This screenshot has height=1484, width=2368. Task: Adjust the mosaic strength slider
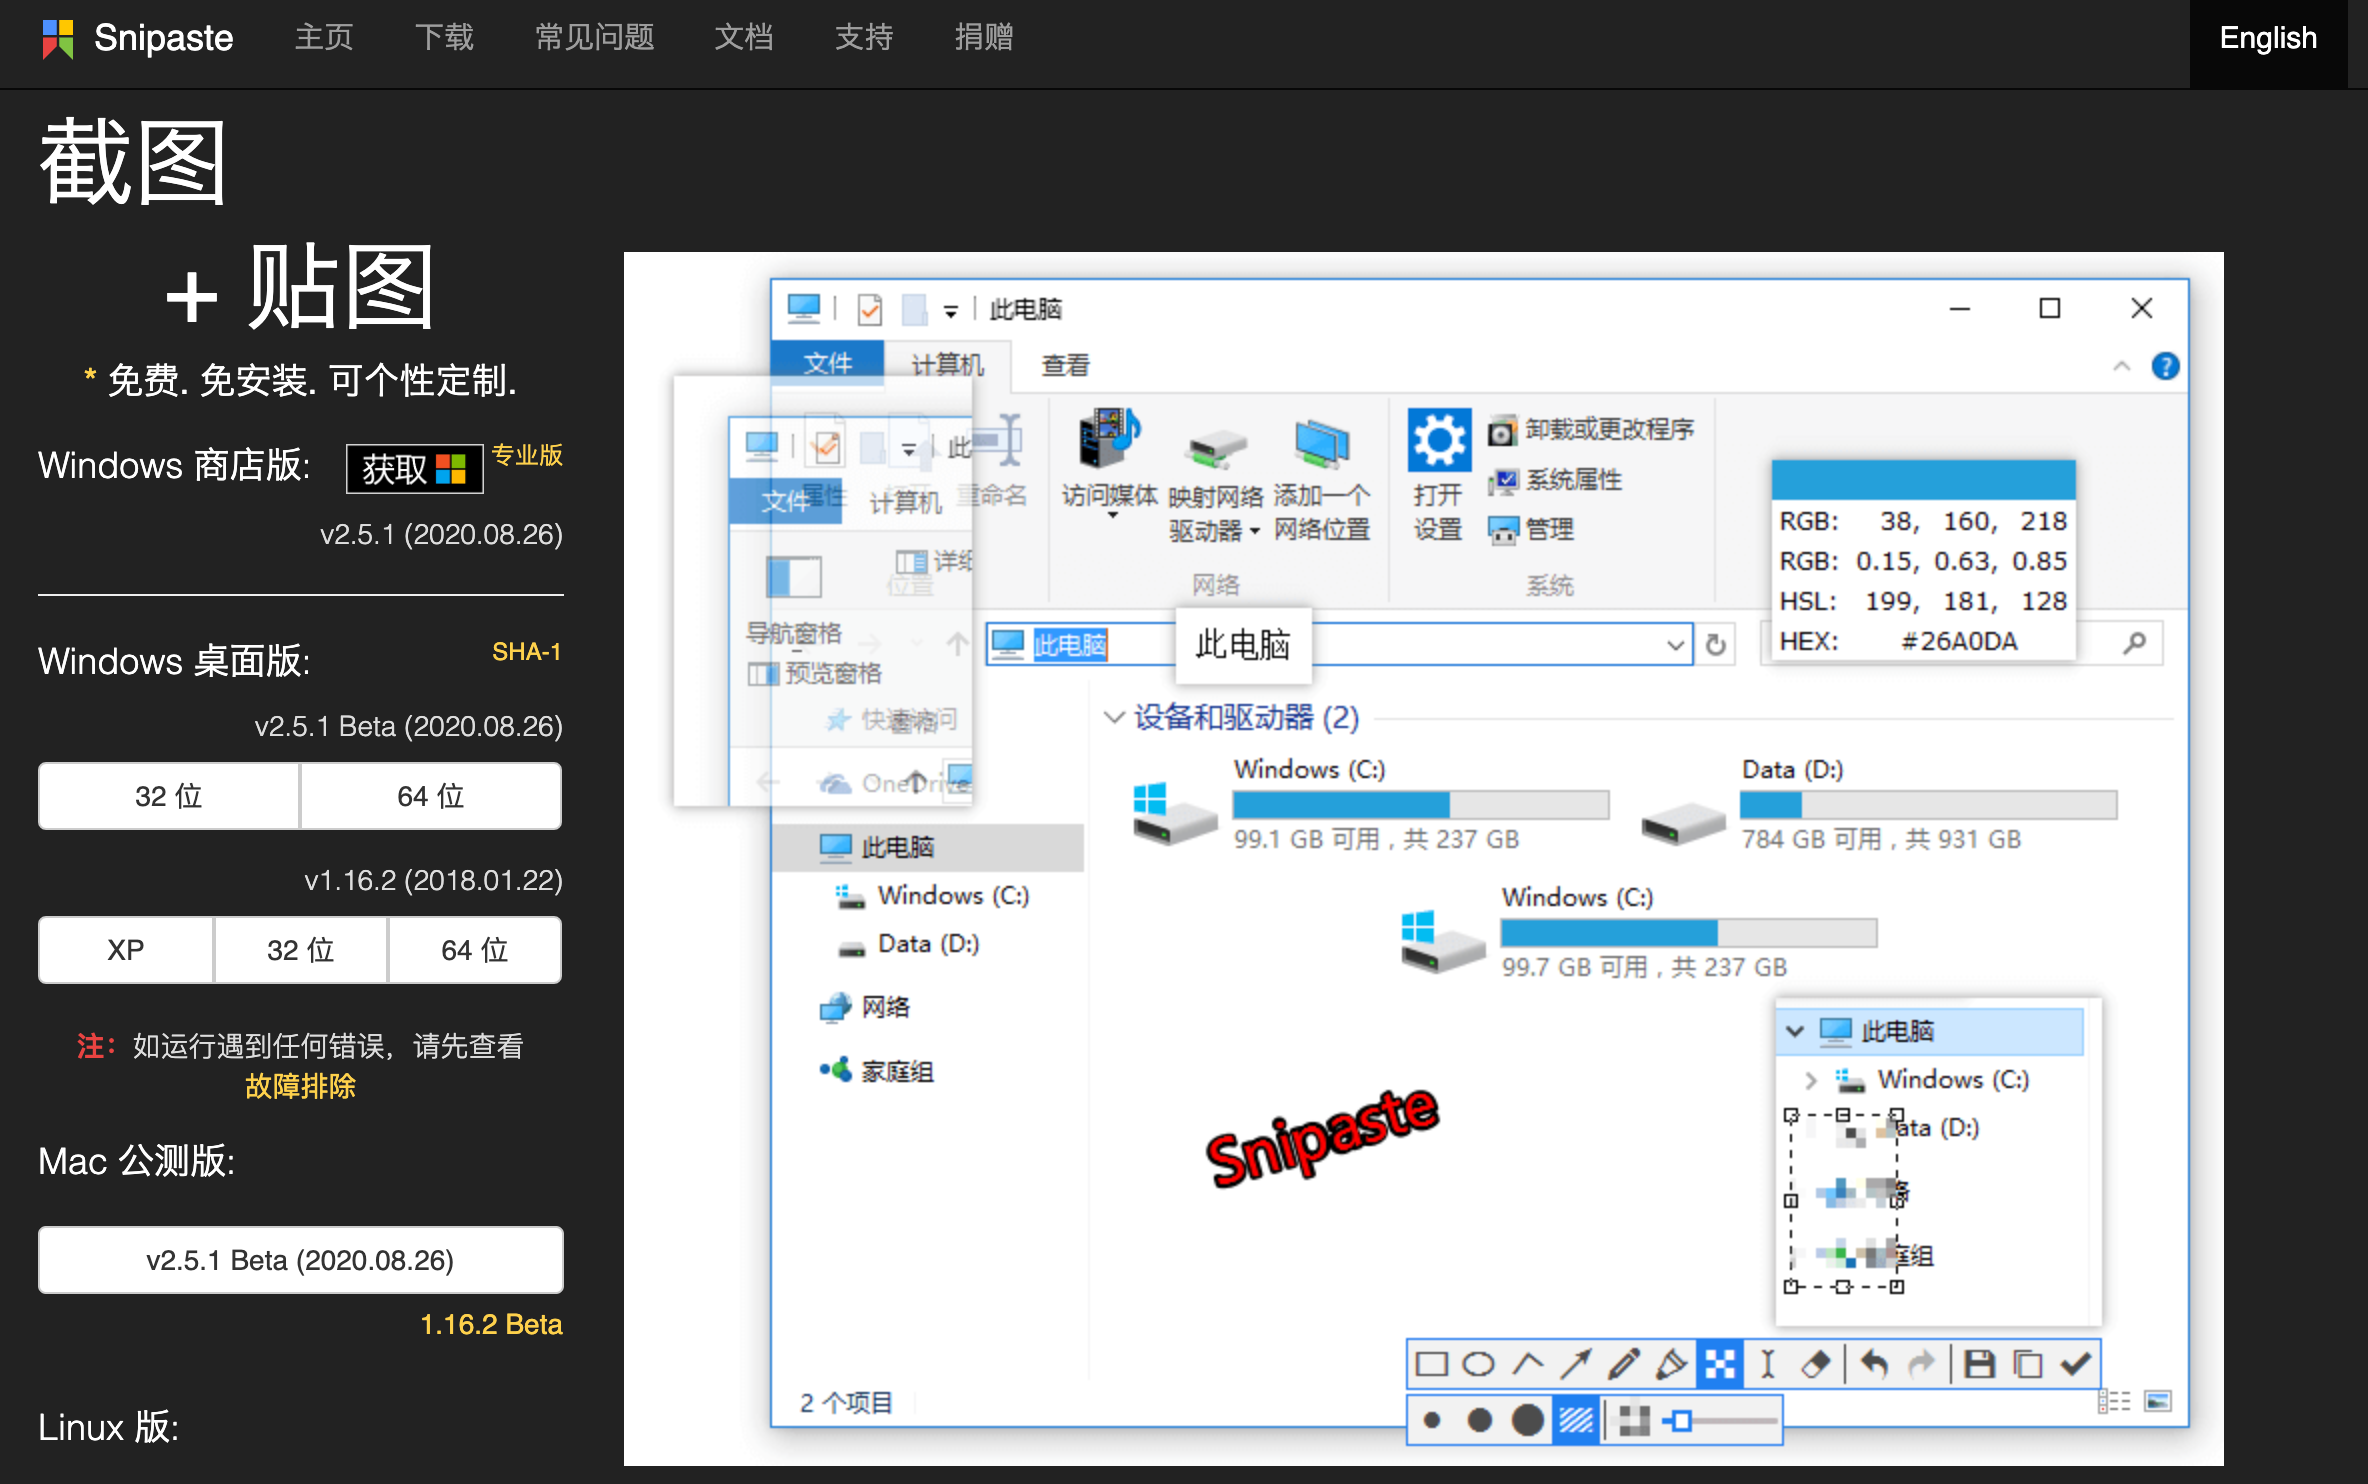click(1683, 1420)
